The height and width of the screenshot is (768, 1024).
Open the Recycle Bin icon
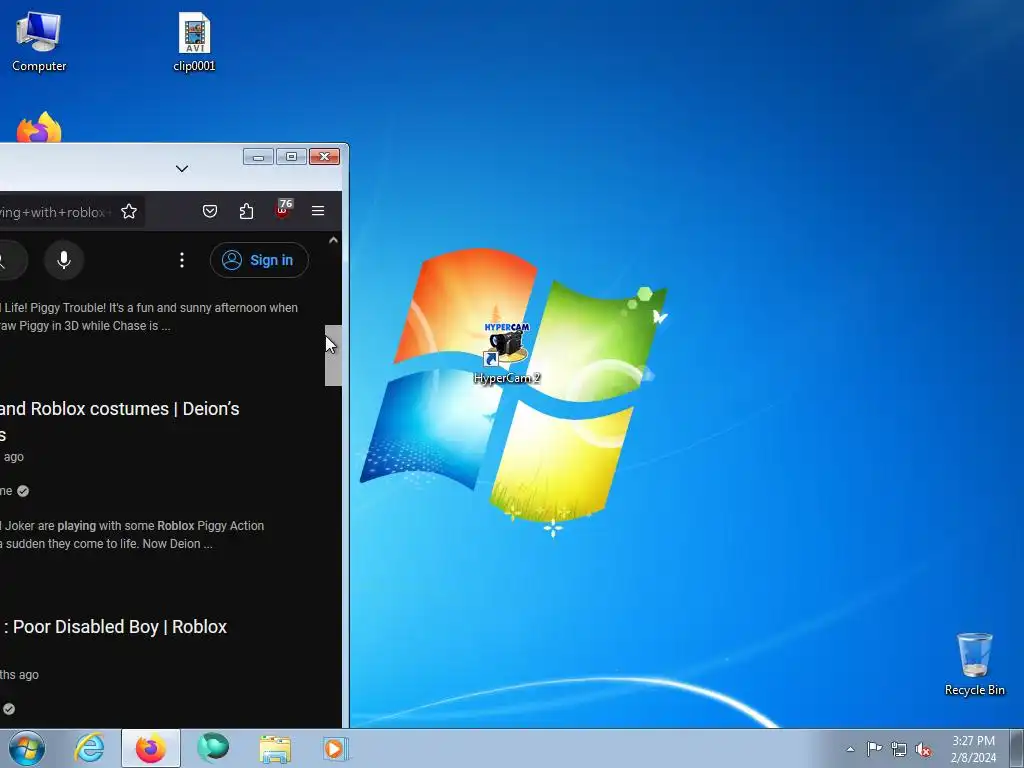click(974, 664)
